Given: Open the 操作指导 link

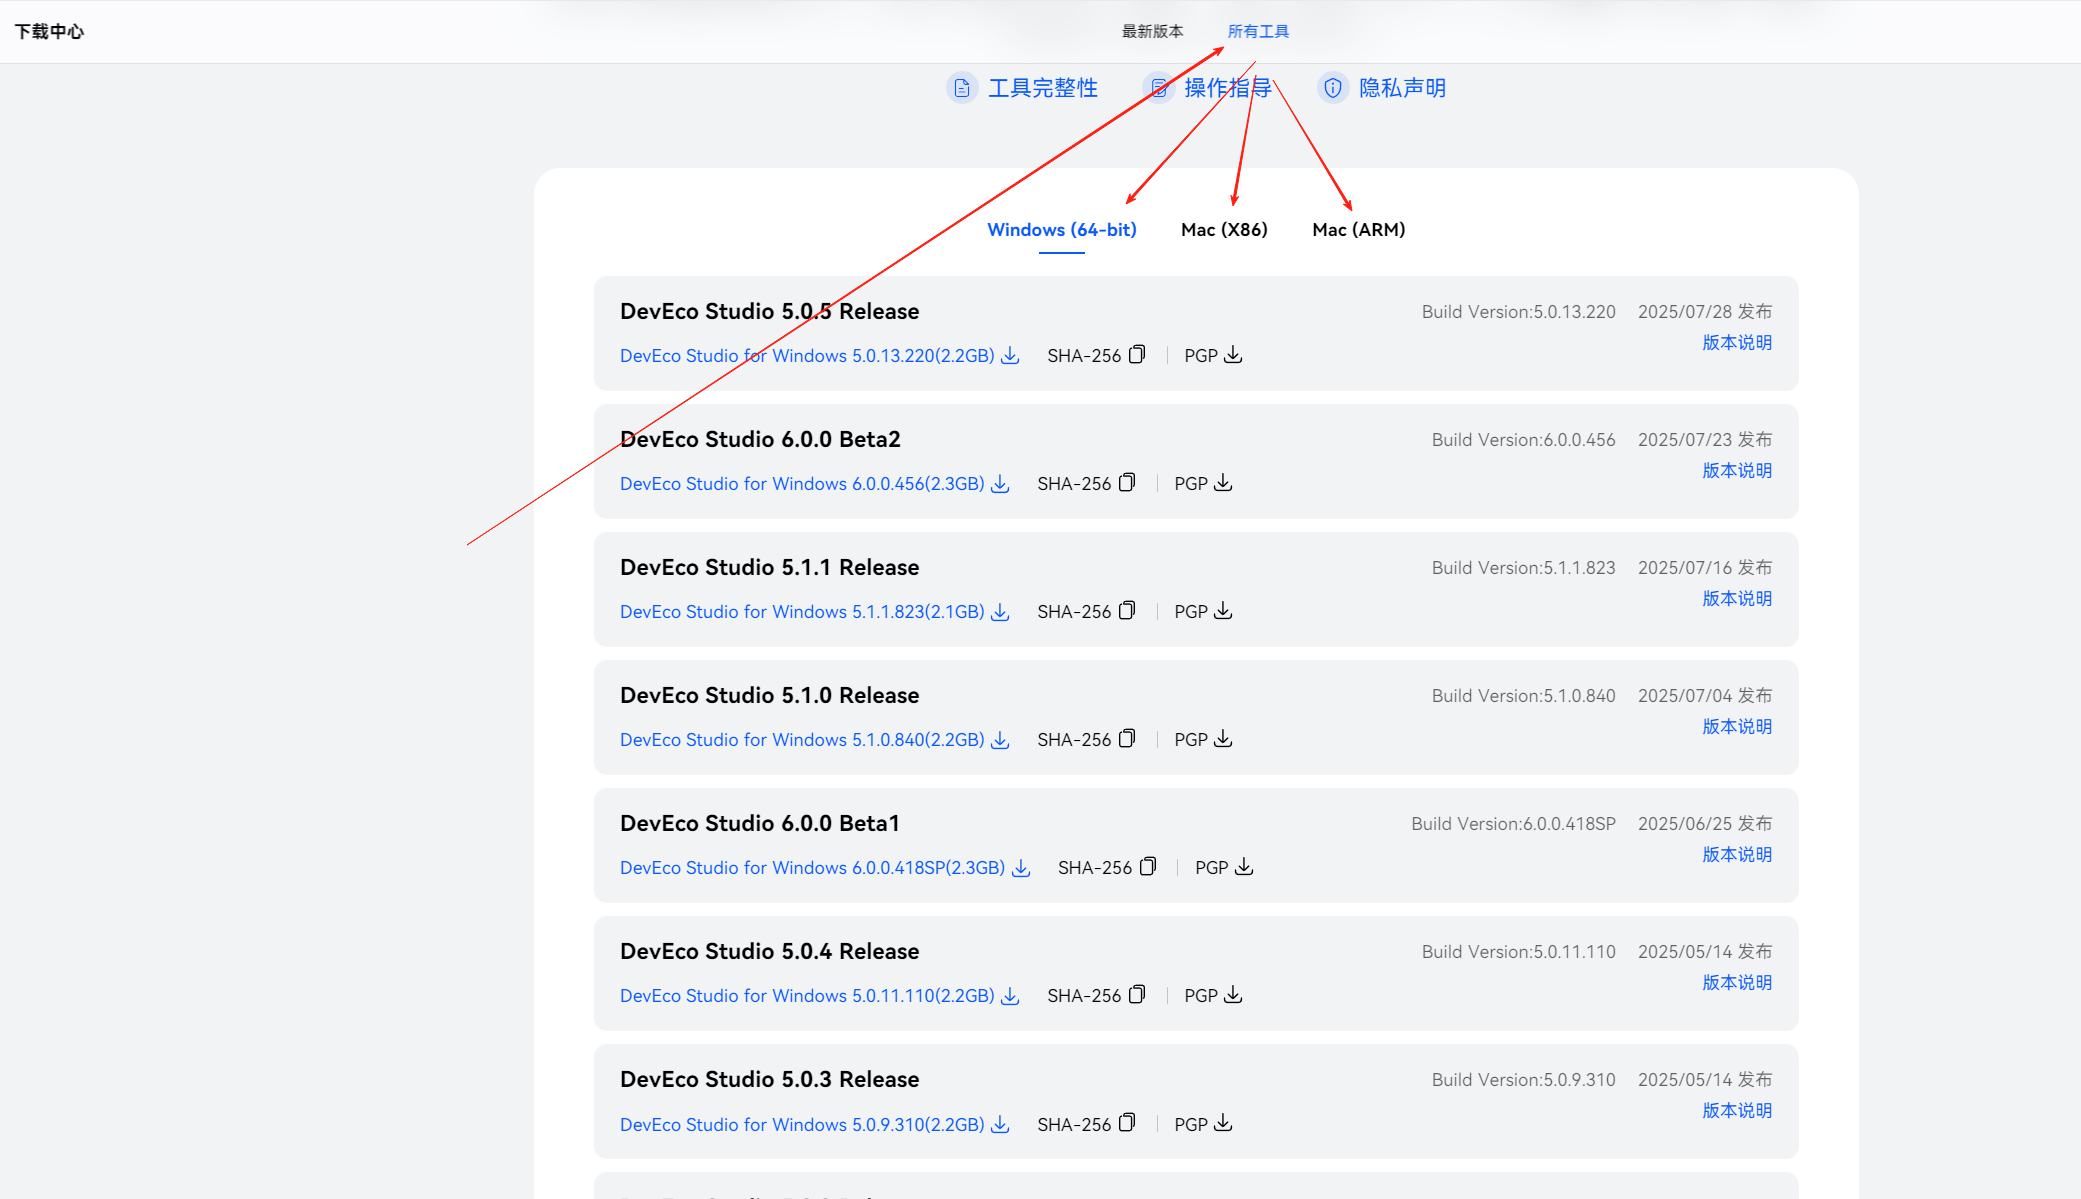Looking at the screenshot, I should [x=1228, y=88].
